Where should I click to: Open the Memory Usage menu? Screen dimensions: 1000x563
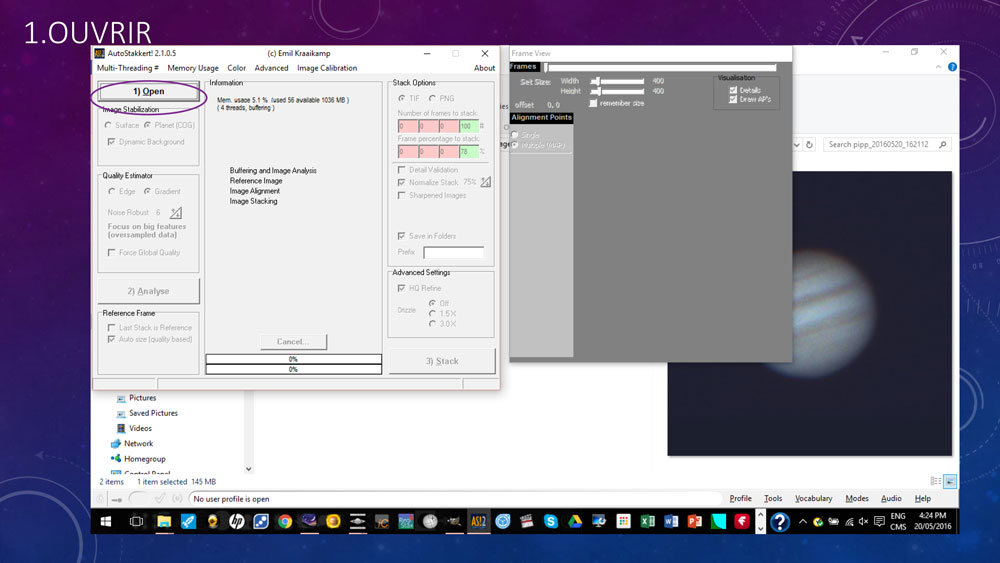(193, 68)
